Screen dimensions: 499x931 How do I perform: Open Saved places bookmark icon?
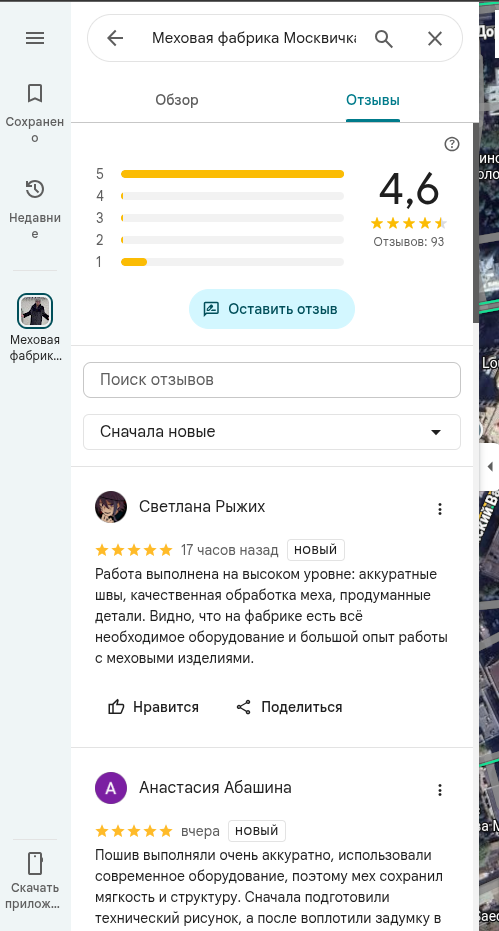(35, 93)
